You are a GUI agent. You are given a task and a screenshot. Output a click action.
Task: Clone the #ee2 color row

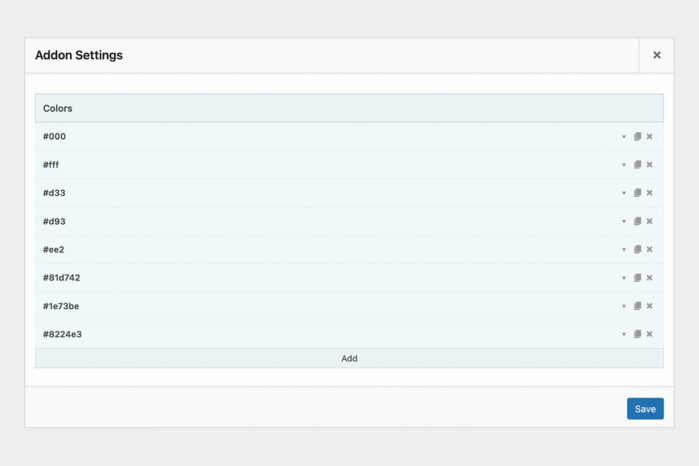coord(637,250)
